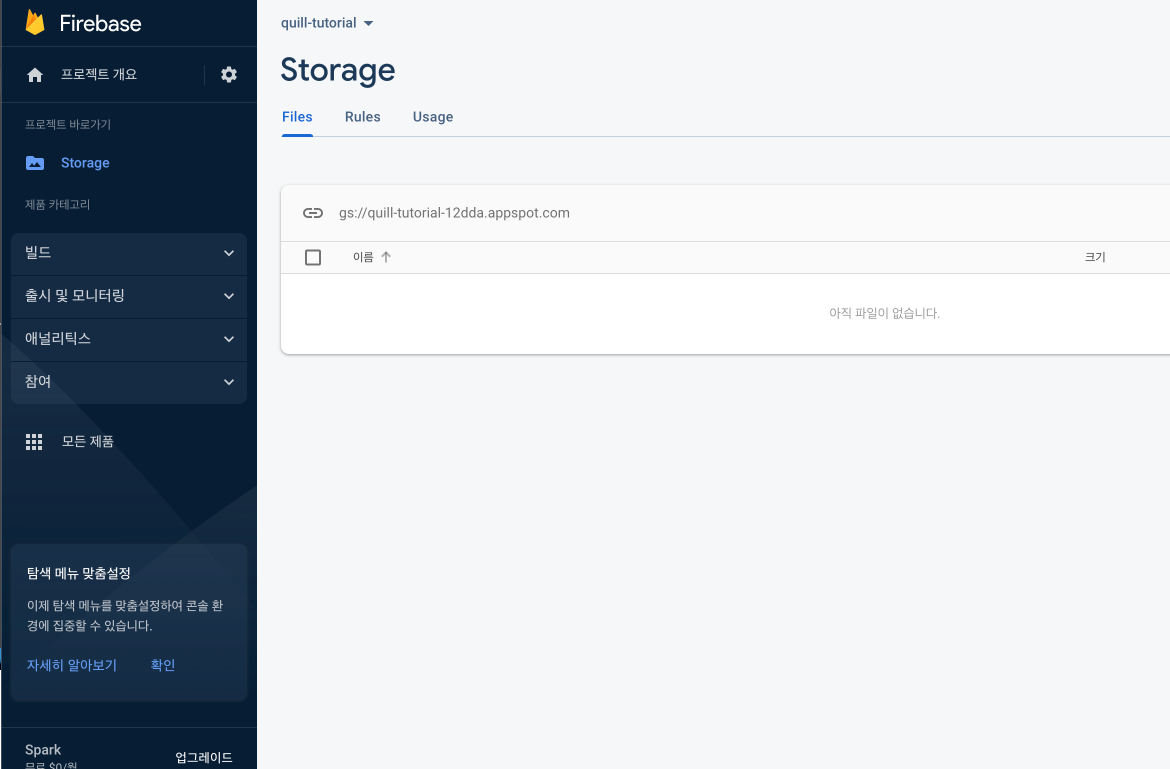Click the 제품 카테고리 section label
Viewport: 1170px width, 769px height.
(x=57, y=204)
